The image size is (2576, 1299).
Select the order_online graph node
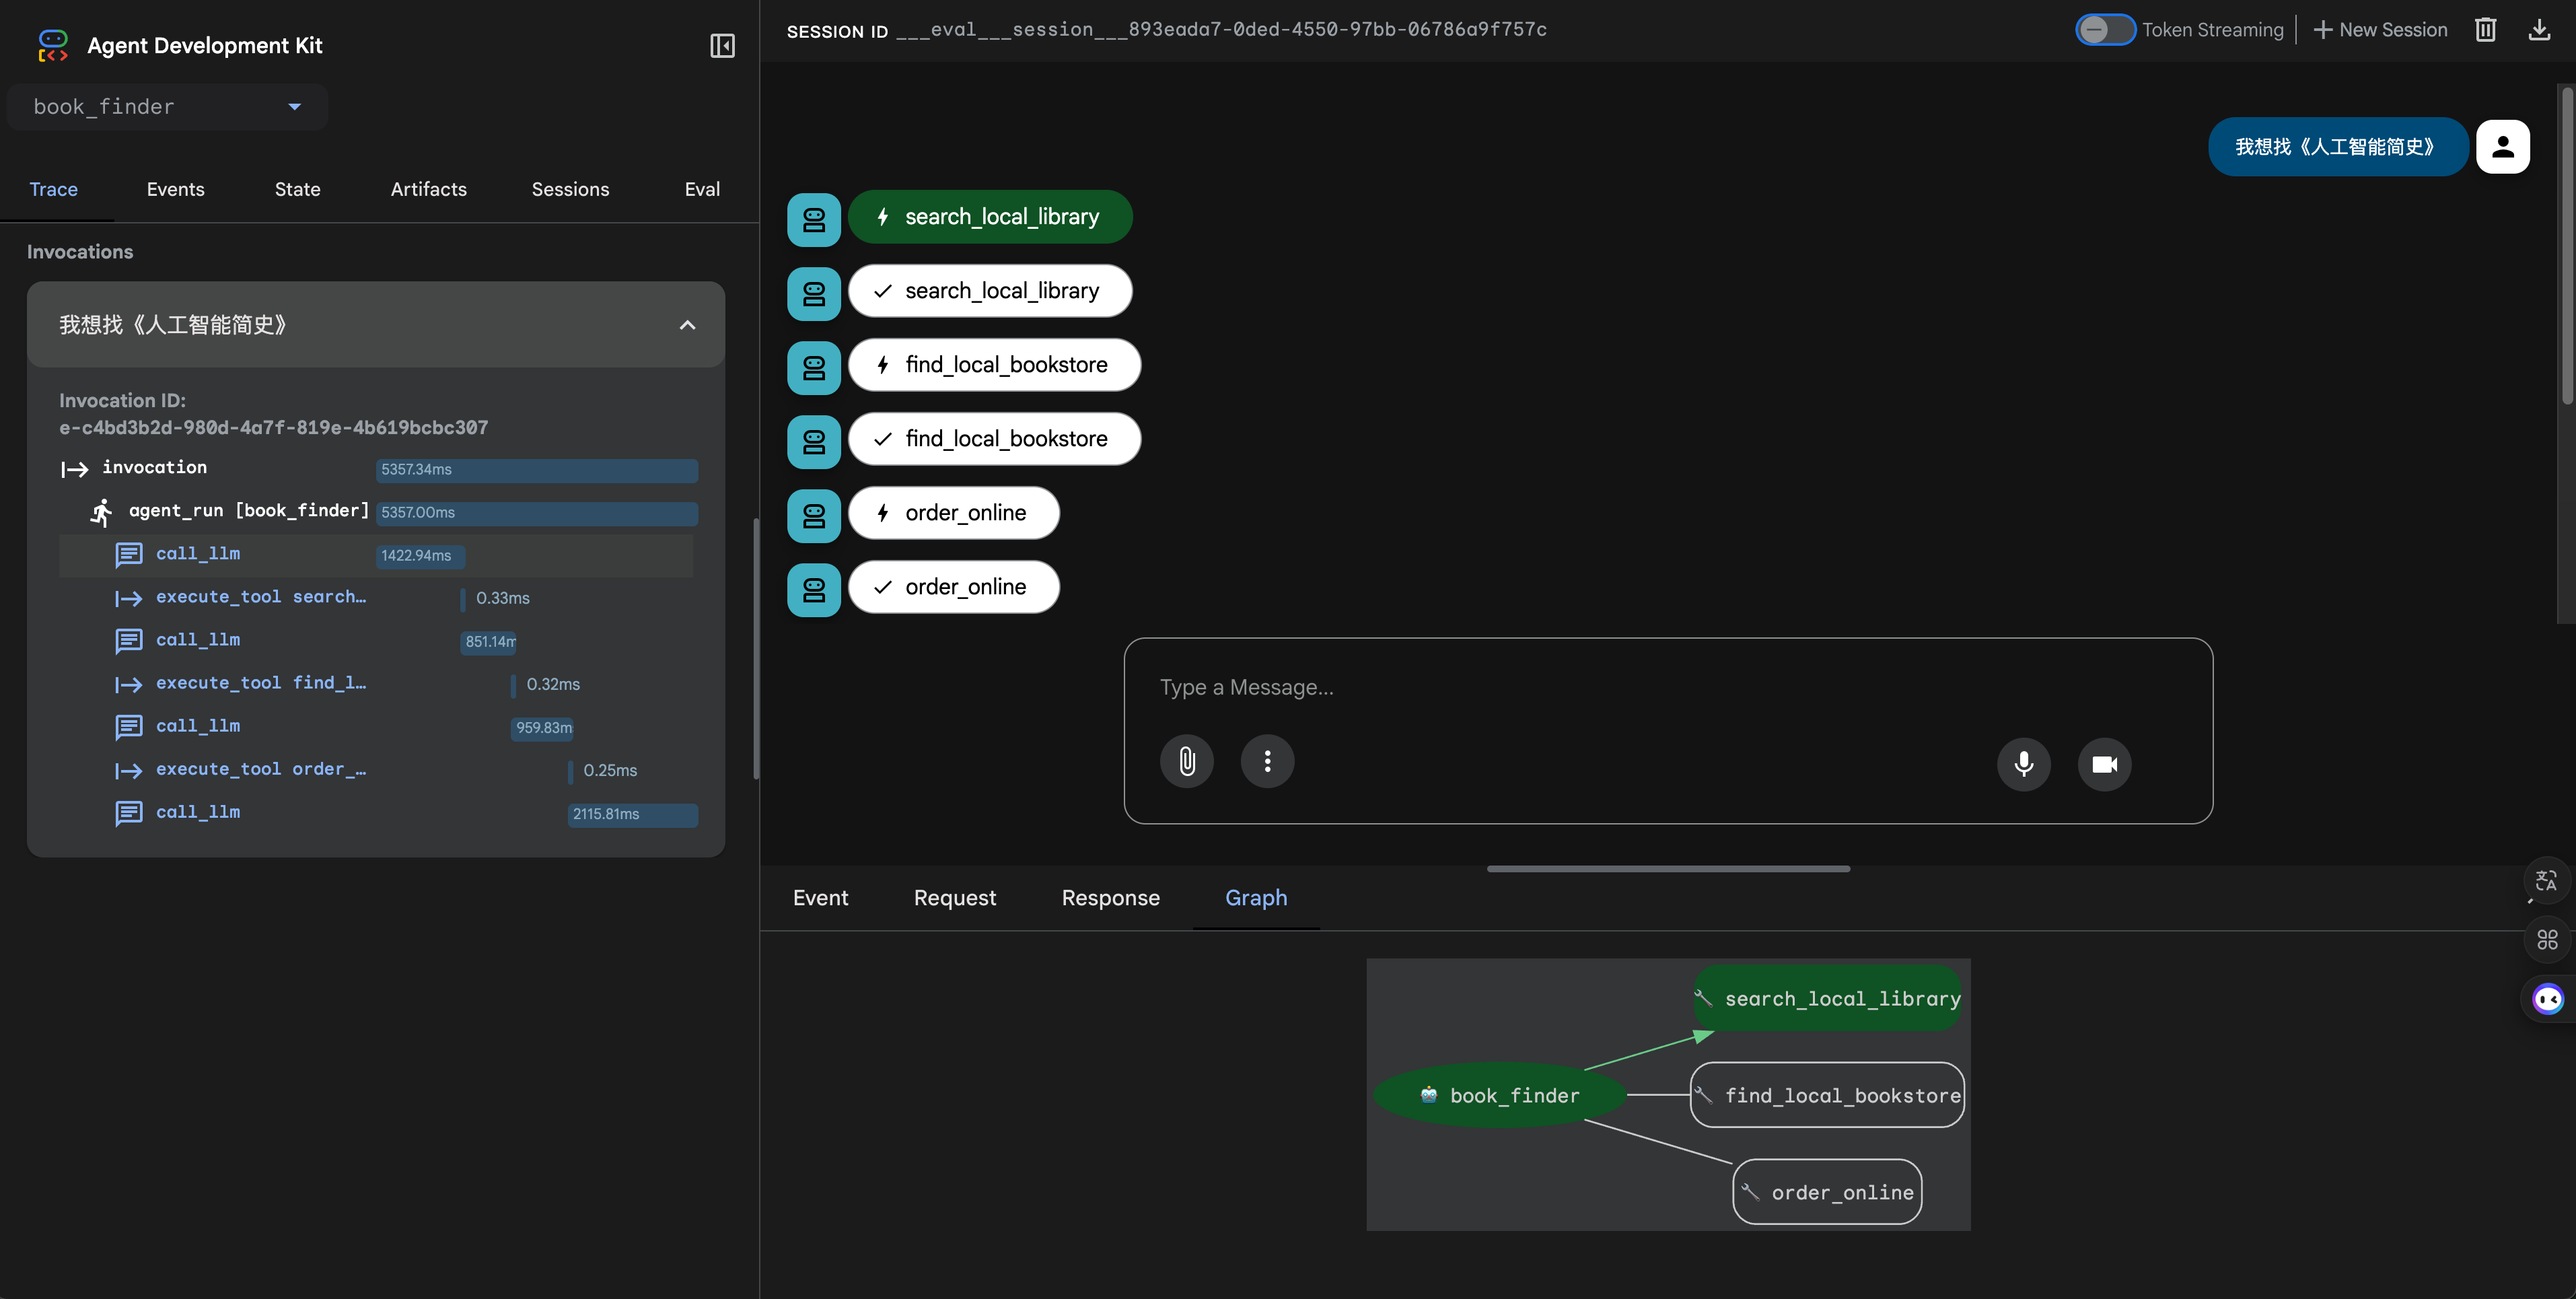[x=1827, y=1192]
